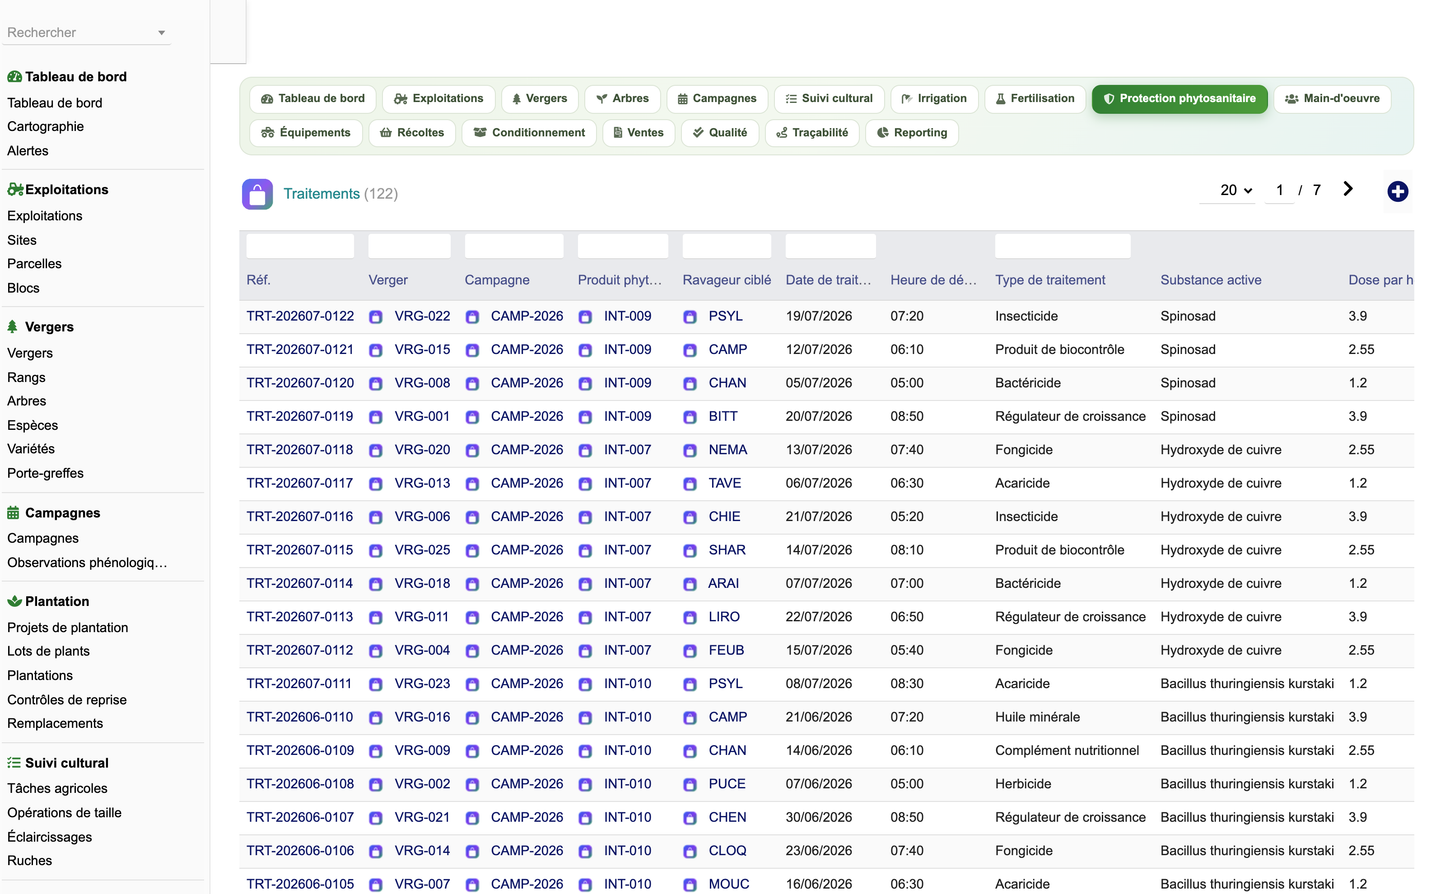Open the Protection phytosanitaire tab
The image size is (1445, 894).
pyautogui.click(x=1179, y=99)
